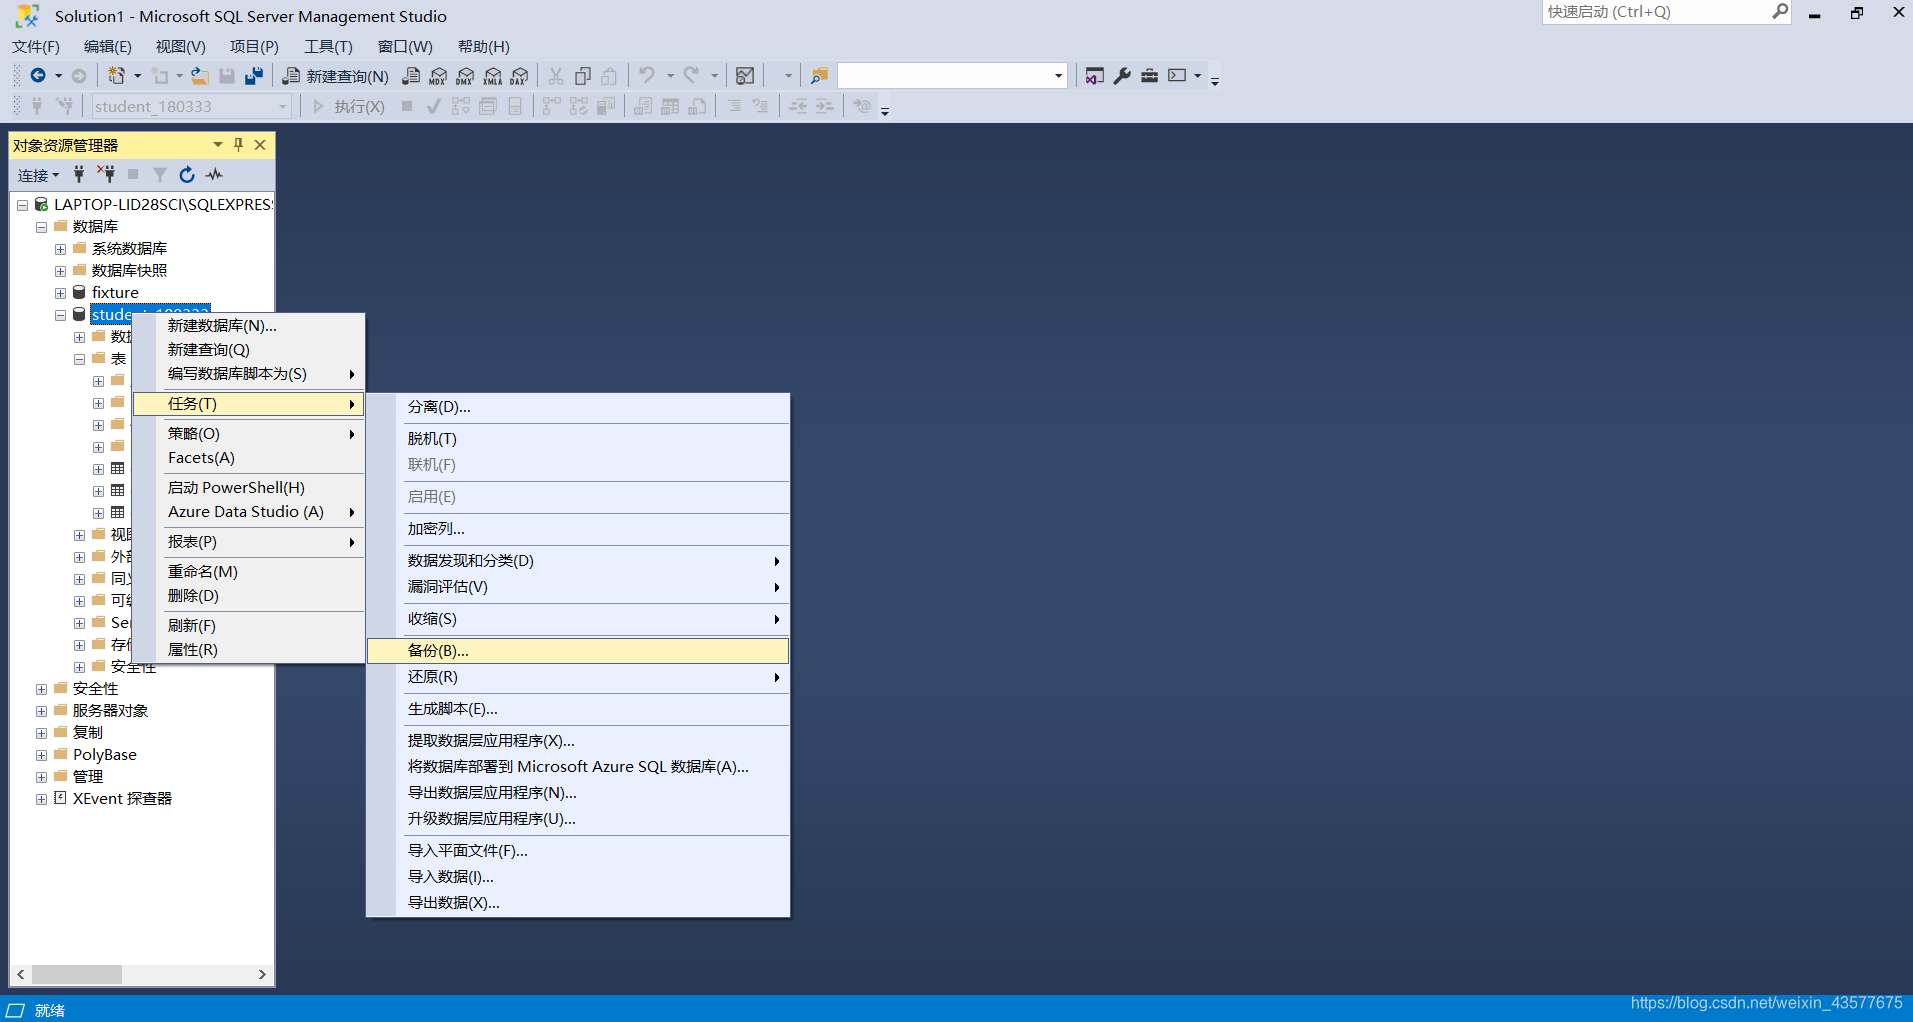This screenshot has height=1022, width=1913.
Task: Select 重命名(M) in context menu
Action: (x=249, y=572)
